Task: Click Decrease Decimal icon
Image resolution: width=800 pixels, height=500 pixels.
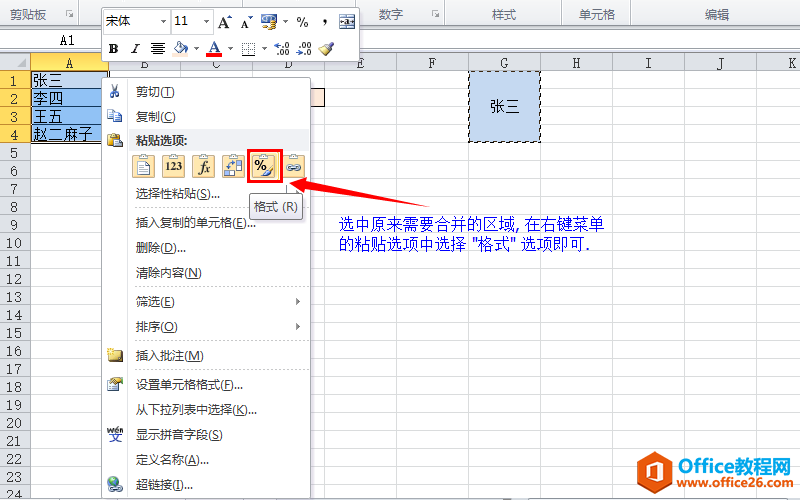Action: tap(304, 48)
